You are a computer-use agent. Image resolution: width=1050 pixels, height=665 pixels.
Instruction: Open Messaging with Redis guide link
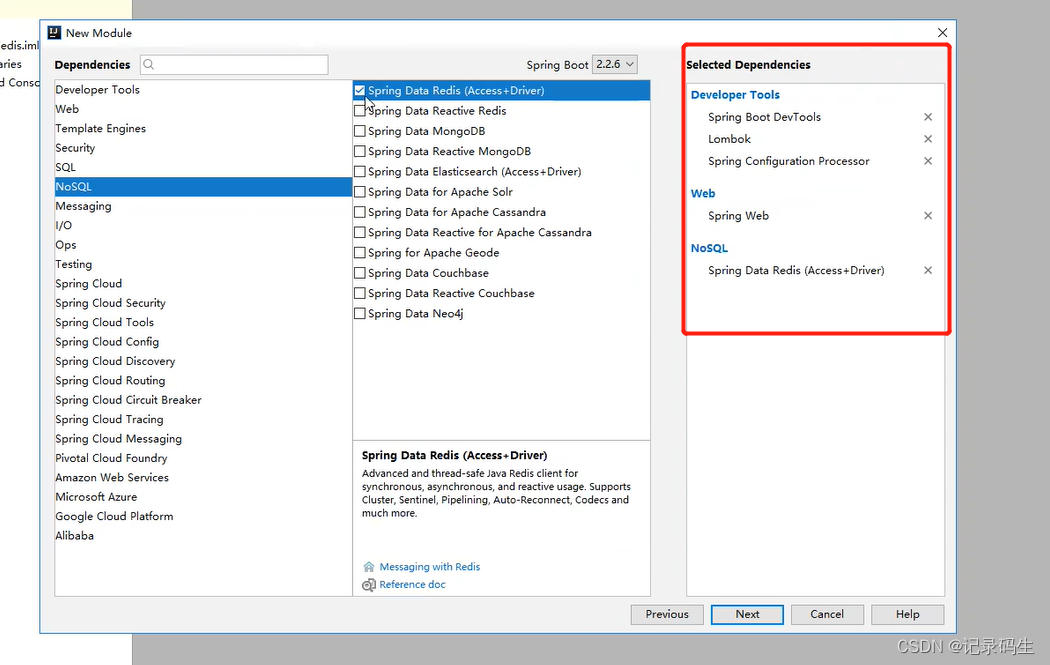[430, 567]
